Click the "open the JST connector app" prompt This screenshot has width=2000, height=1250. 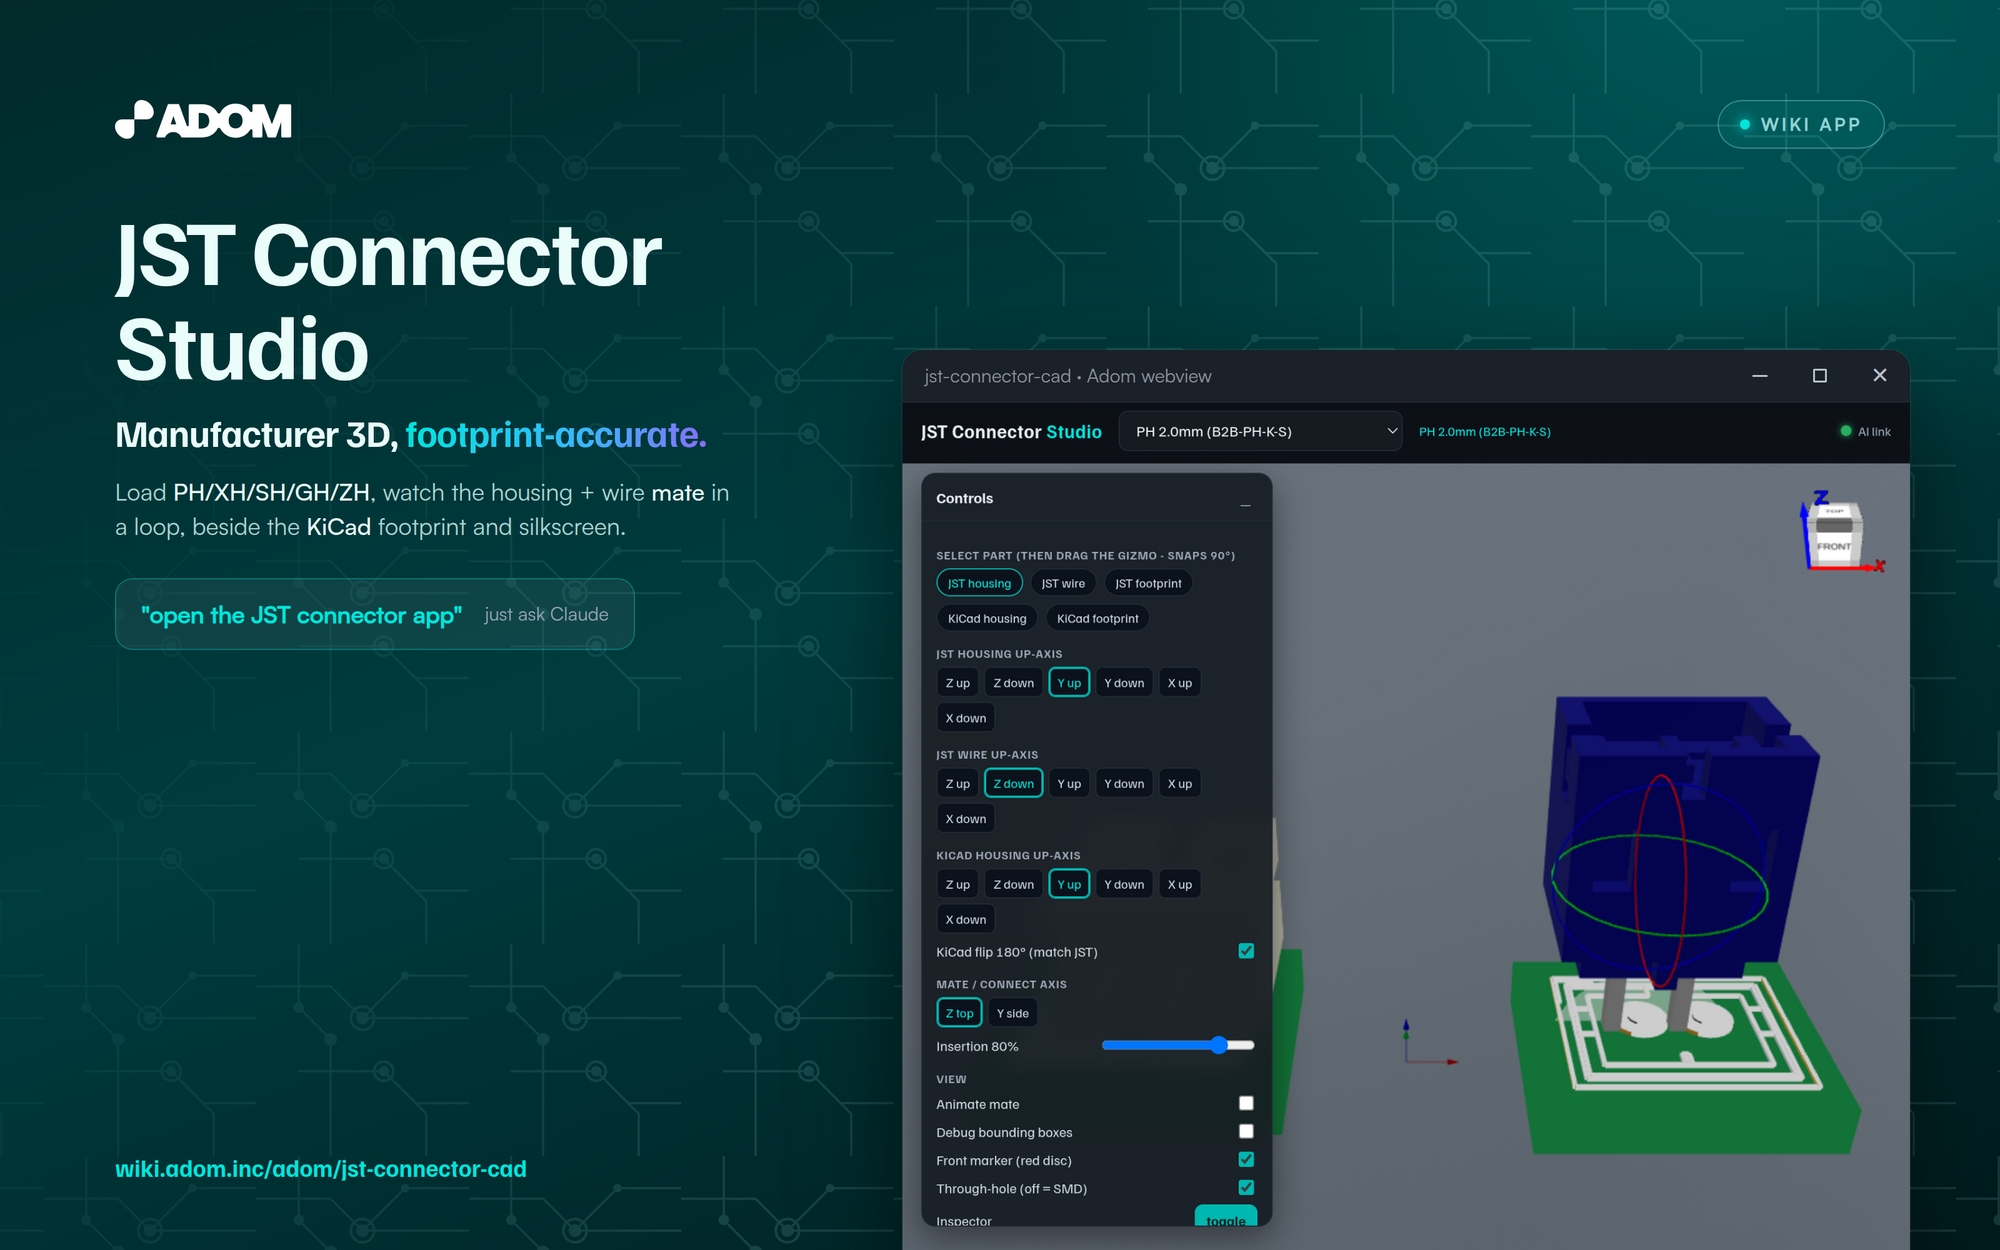pos(374,614)
